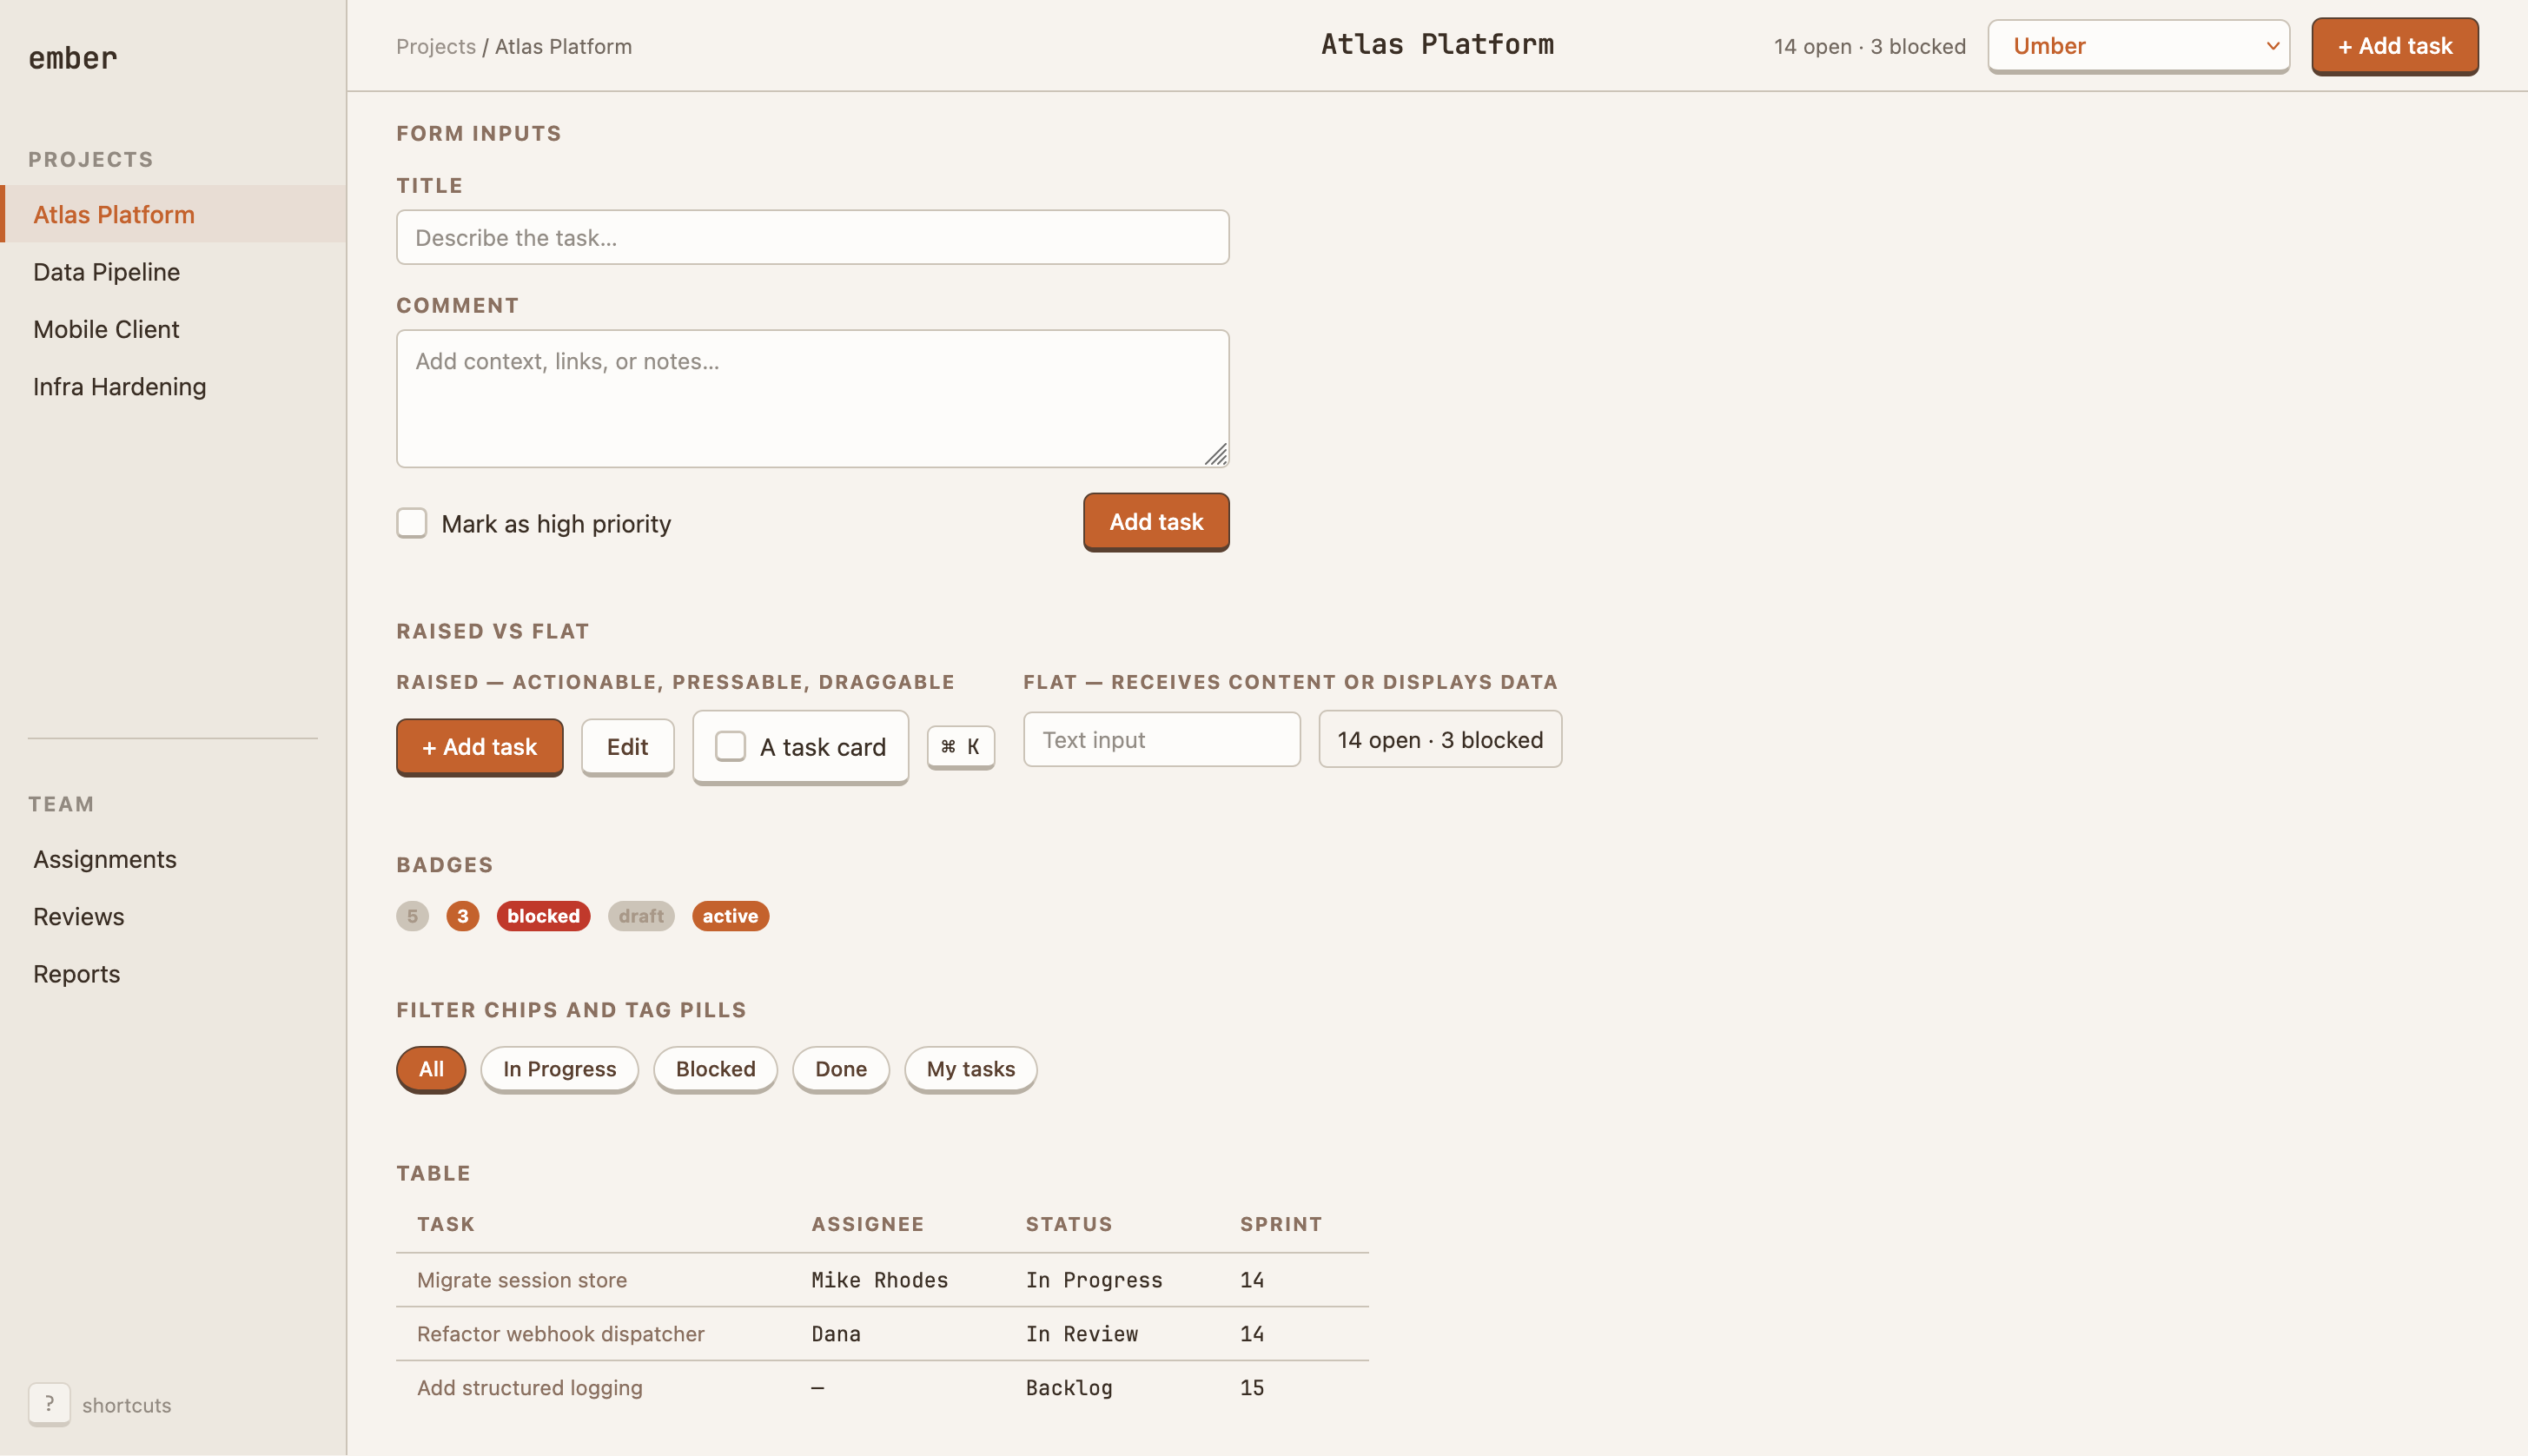Click the orange 3 count badge

(x=462, y=916)
